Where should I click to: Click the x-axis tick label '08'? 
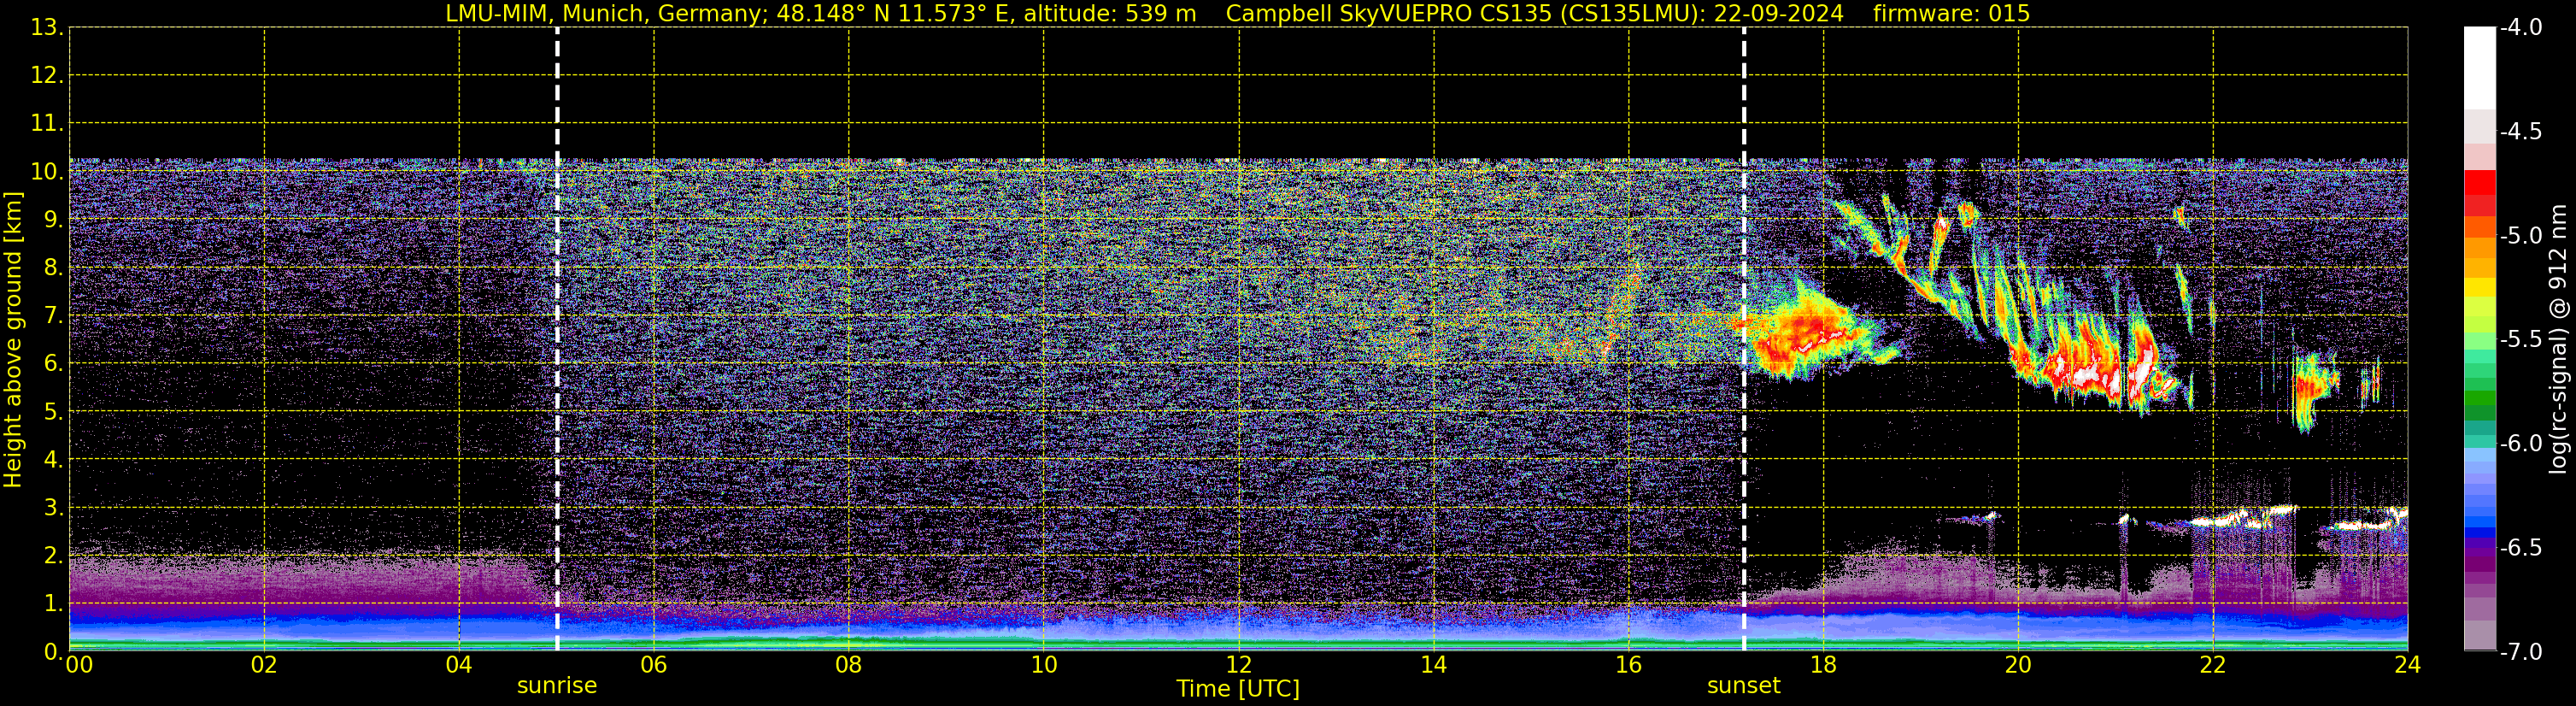click(849, 665)
